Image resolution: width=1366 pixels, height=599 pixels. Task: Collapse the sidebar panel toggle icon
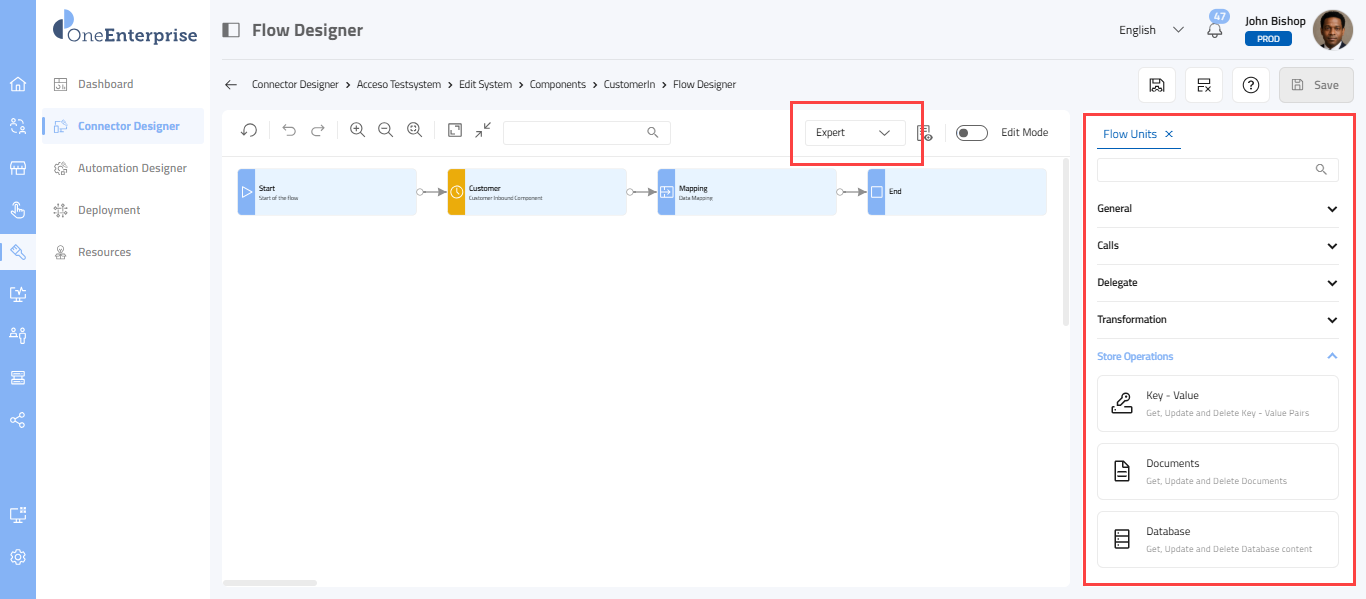pos(231,30)
